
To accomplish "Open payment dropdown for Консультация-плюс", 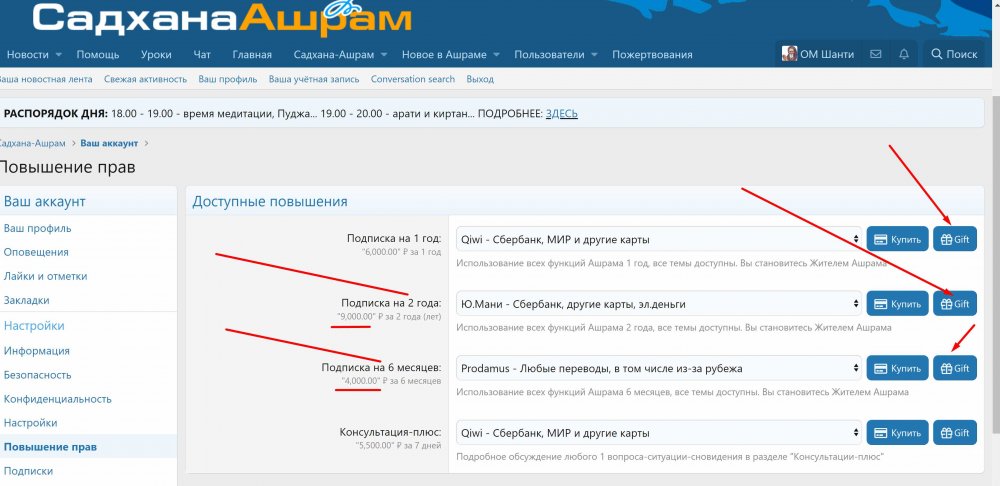I will click(x=659, y=432).
